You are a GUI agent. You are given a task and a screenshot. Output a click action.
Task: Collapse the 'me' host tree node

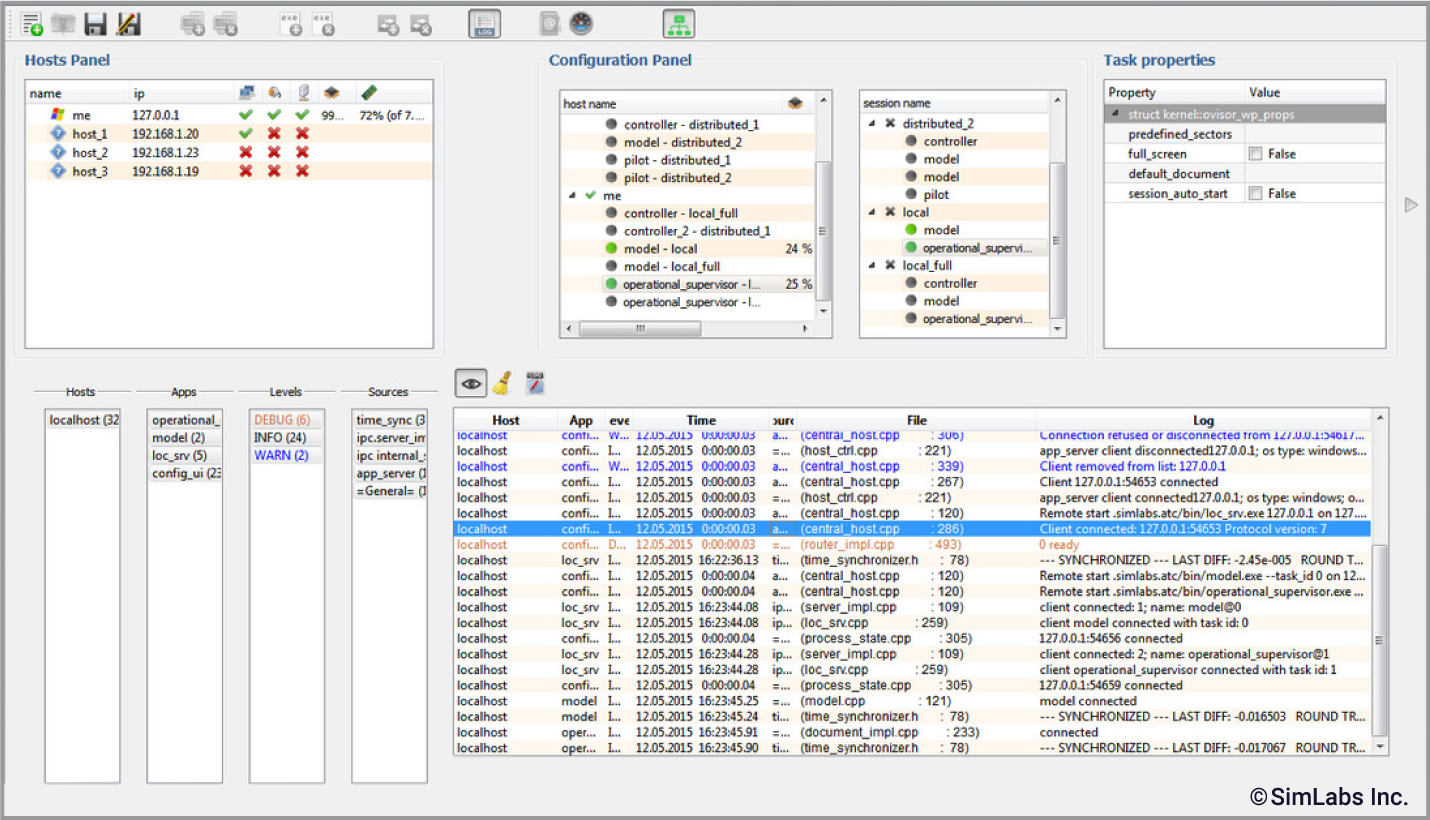pos(572,196)
